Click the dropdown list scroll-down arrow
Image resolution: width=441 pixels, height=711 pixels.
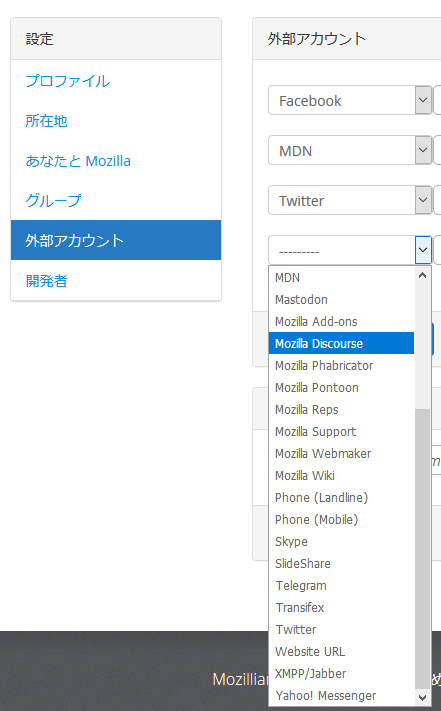coord(422,697)
